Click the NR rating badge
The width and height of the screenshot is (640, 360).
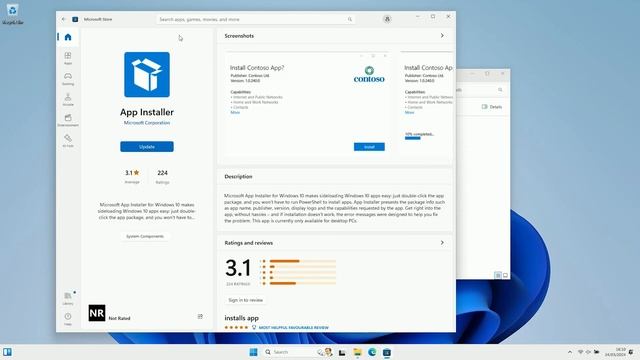(x=97, y=313)
